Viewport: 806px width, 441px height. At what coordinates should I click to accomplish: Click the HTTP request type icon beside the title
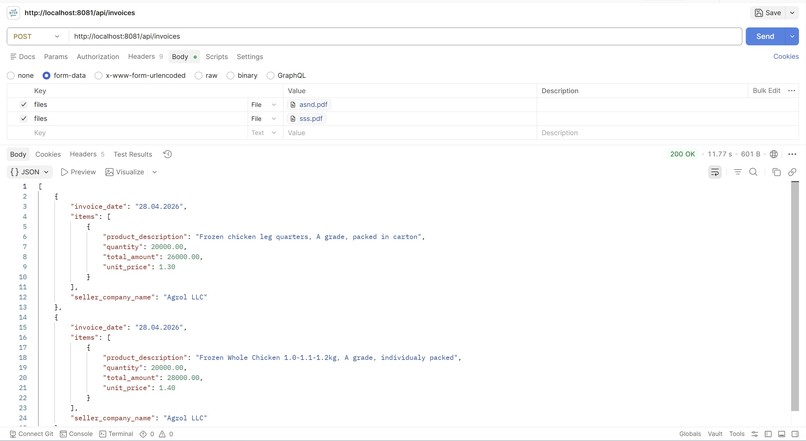point(13,13)
